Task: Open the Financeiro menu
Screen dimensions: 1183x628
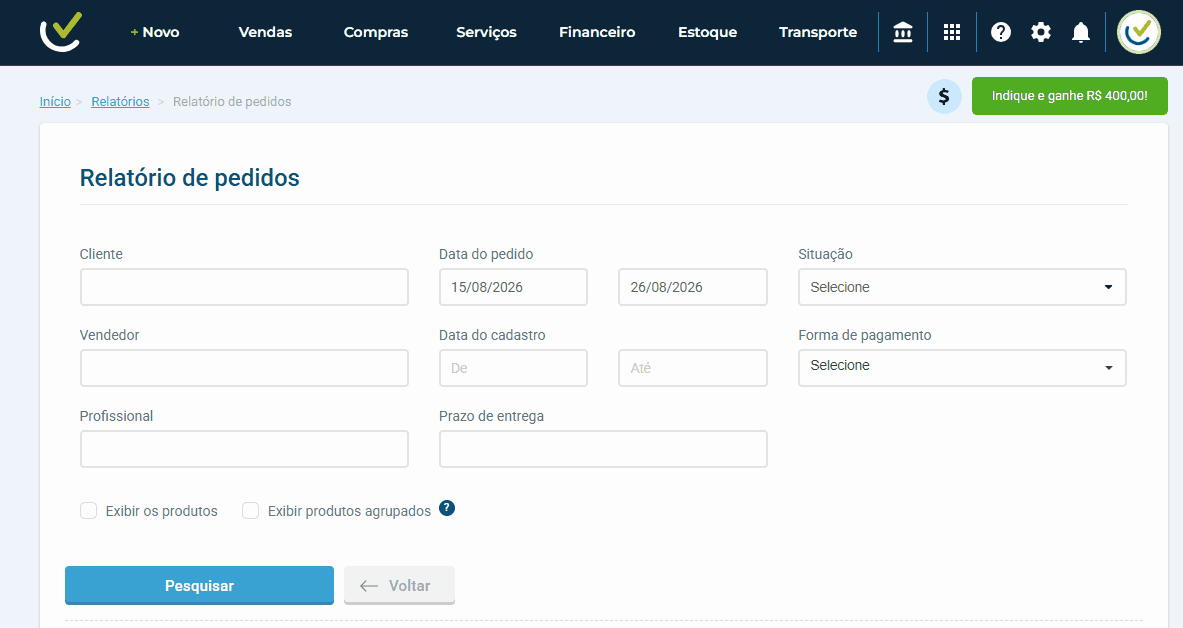Action: pyautogui.click(x=597, y=32)
